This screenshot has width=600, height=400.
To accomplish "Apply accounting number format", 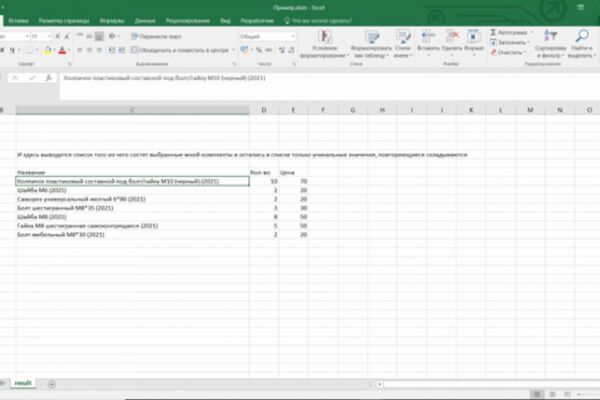I will click(x=244, y=50).
